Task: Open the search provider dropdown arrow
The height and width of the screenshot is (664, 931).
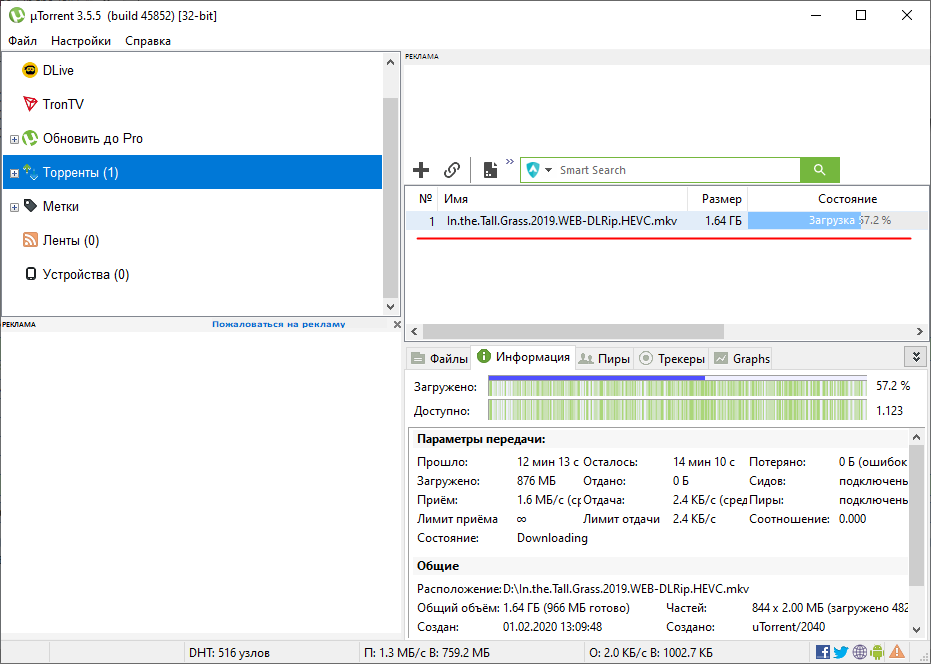Action: (x=548, y=171)
